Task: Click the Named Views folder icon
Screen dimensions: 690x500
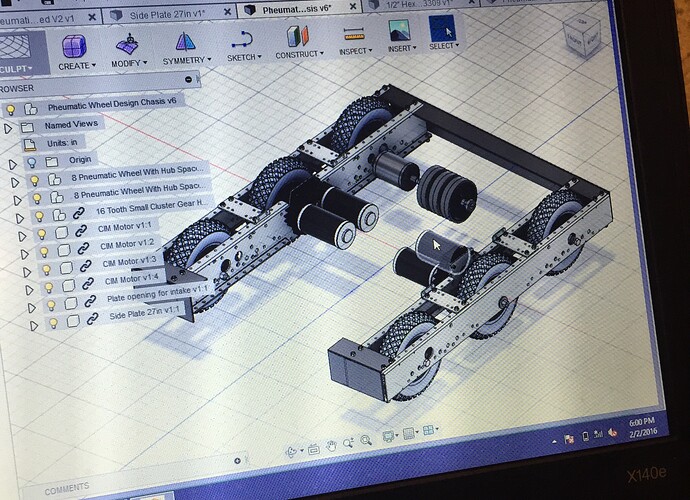Action: [x=27, y=128]
